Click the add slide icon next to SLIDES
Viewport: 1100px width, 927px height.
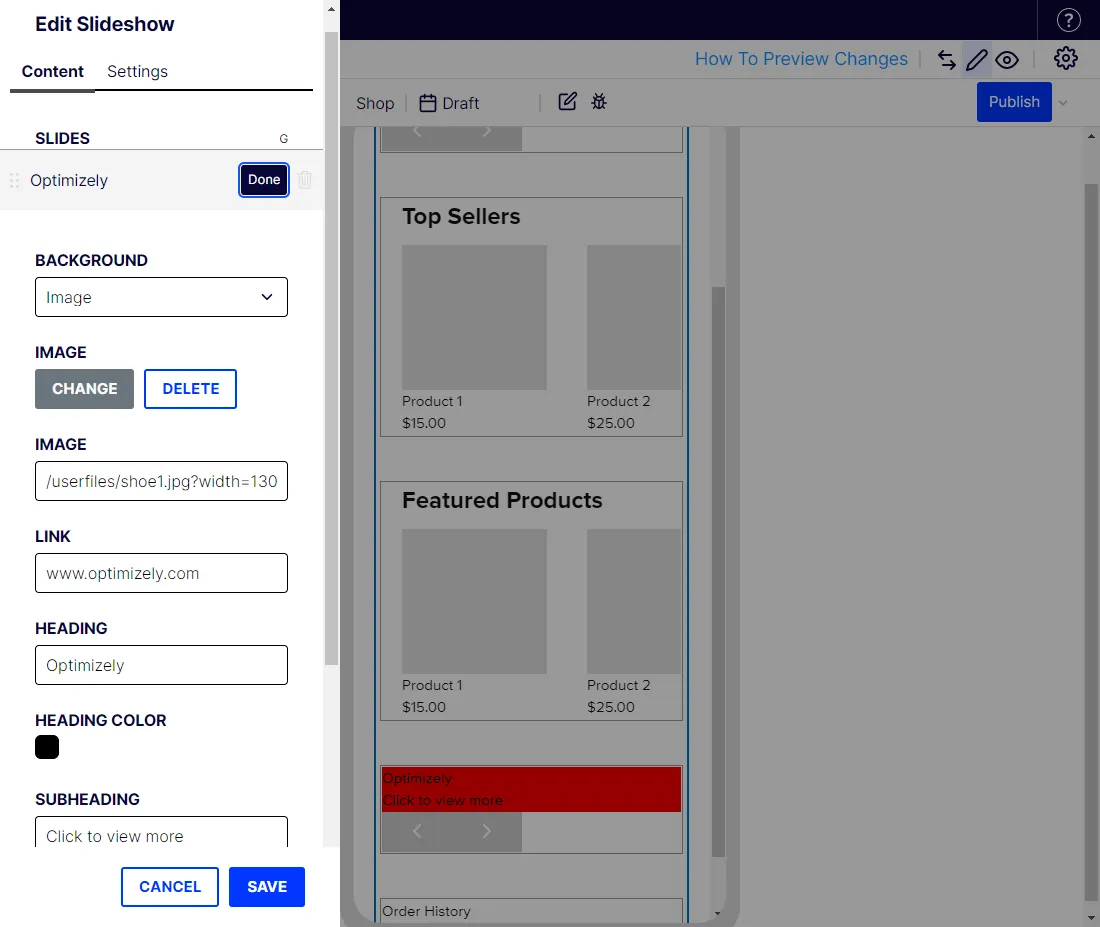pyautogui.click(x=283, y=139)
